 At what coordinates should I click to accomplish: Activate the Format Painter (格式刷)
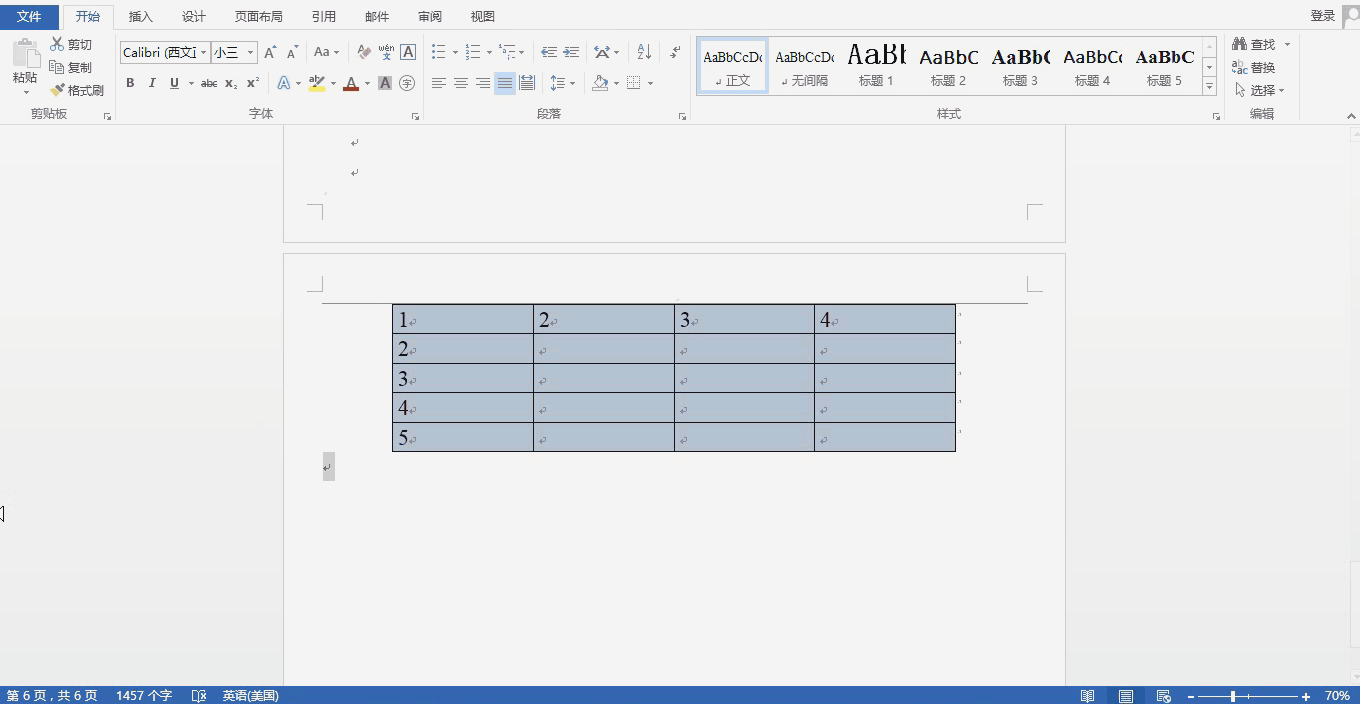coord(77,90)
